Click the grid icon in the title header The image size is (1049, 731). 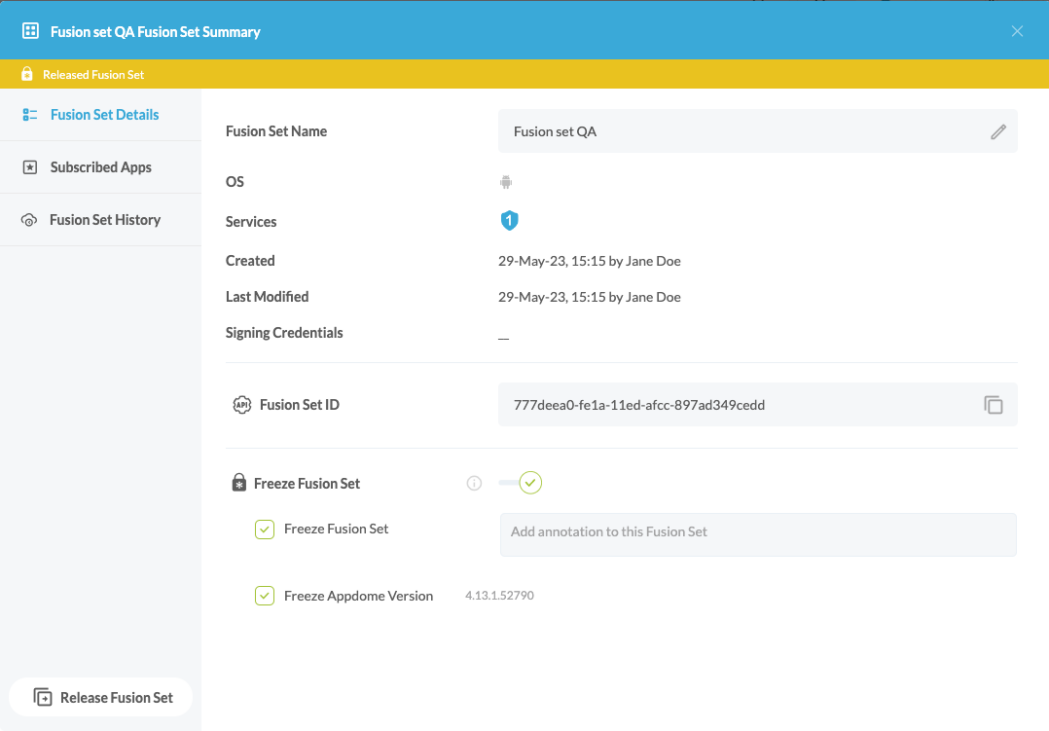pyautogui.click(x=30, y=31)
